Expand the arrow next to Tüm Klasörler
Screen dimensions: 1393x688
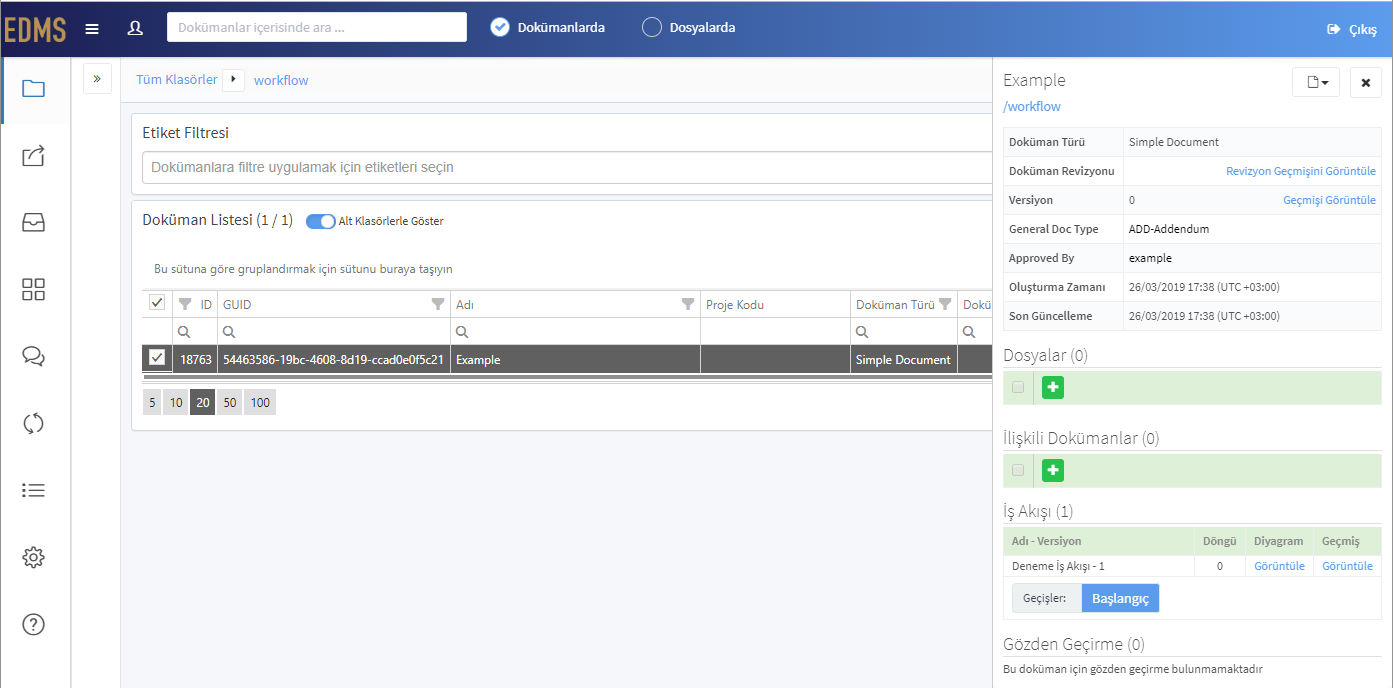click(x=233, y=79)
